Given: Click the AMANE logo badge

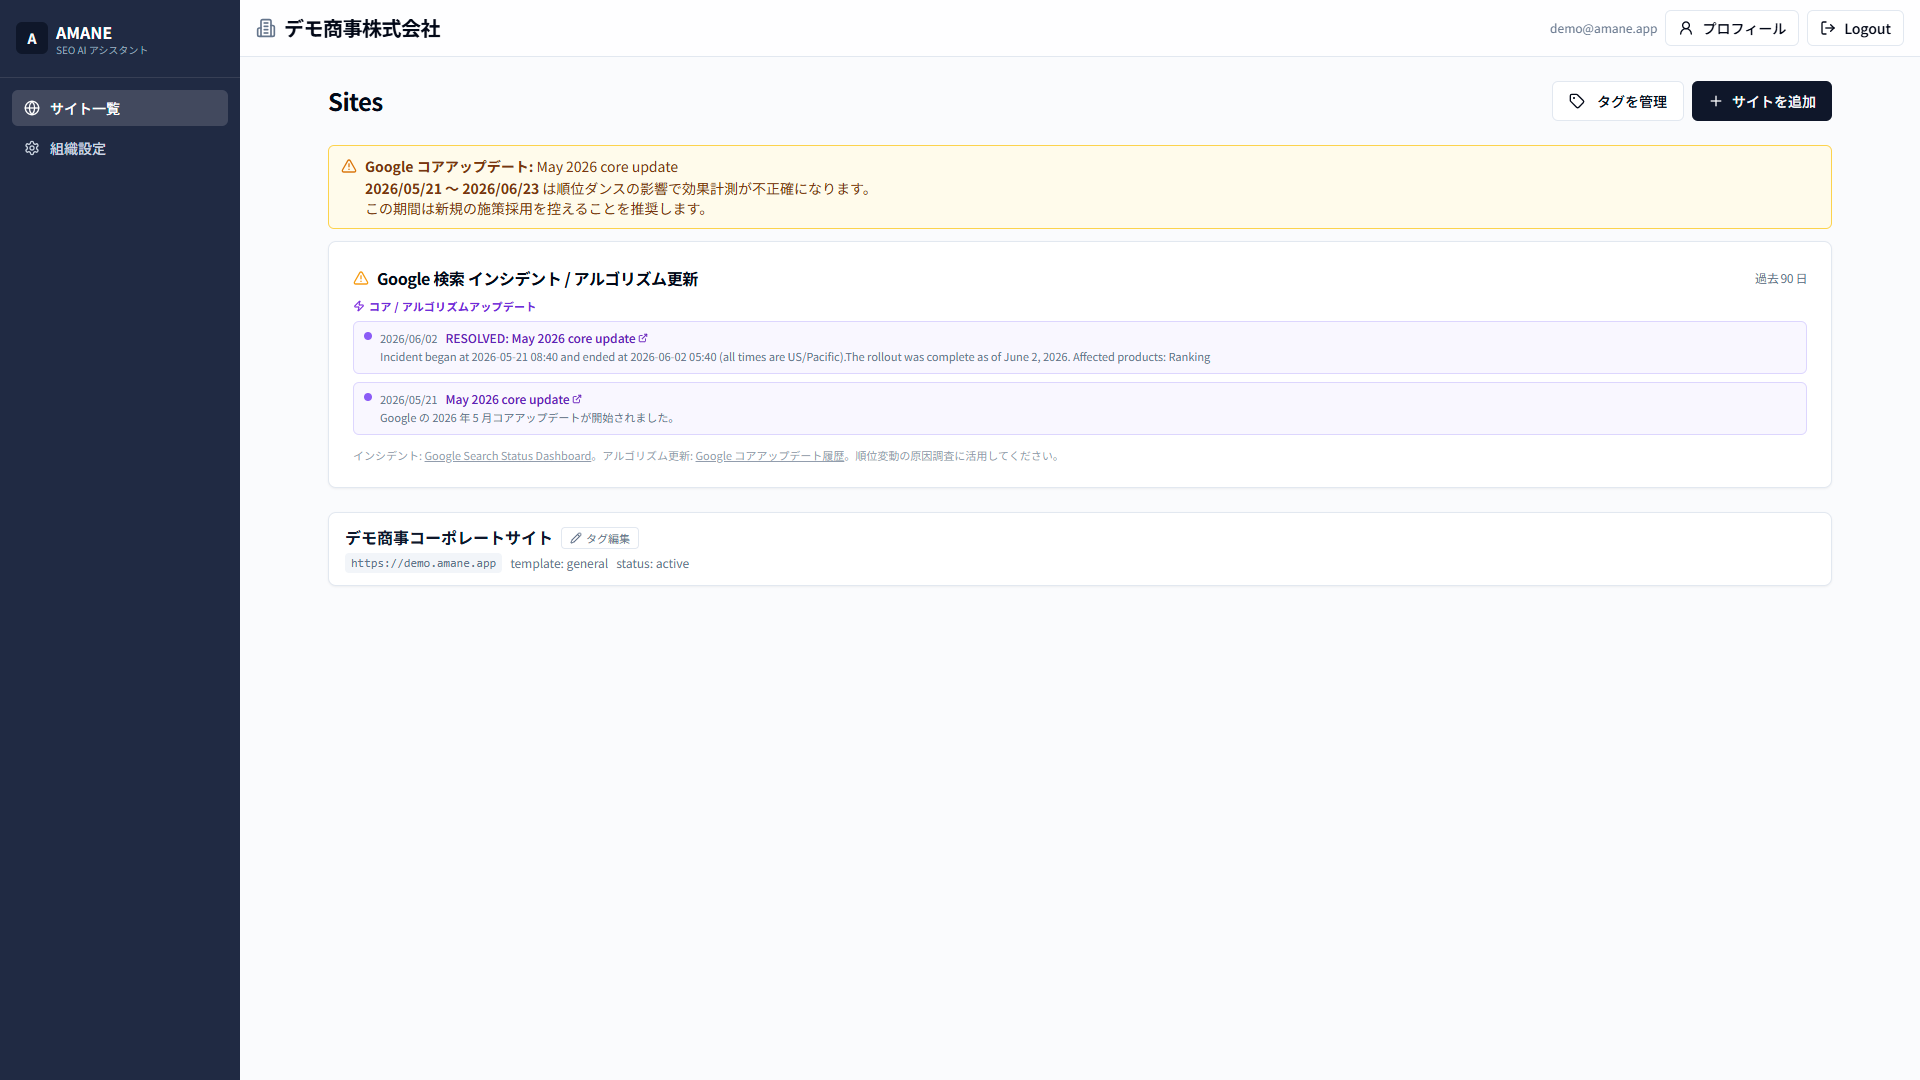Looking at the screenshot, I should tap(32, 38).
